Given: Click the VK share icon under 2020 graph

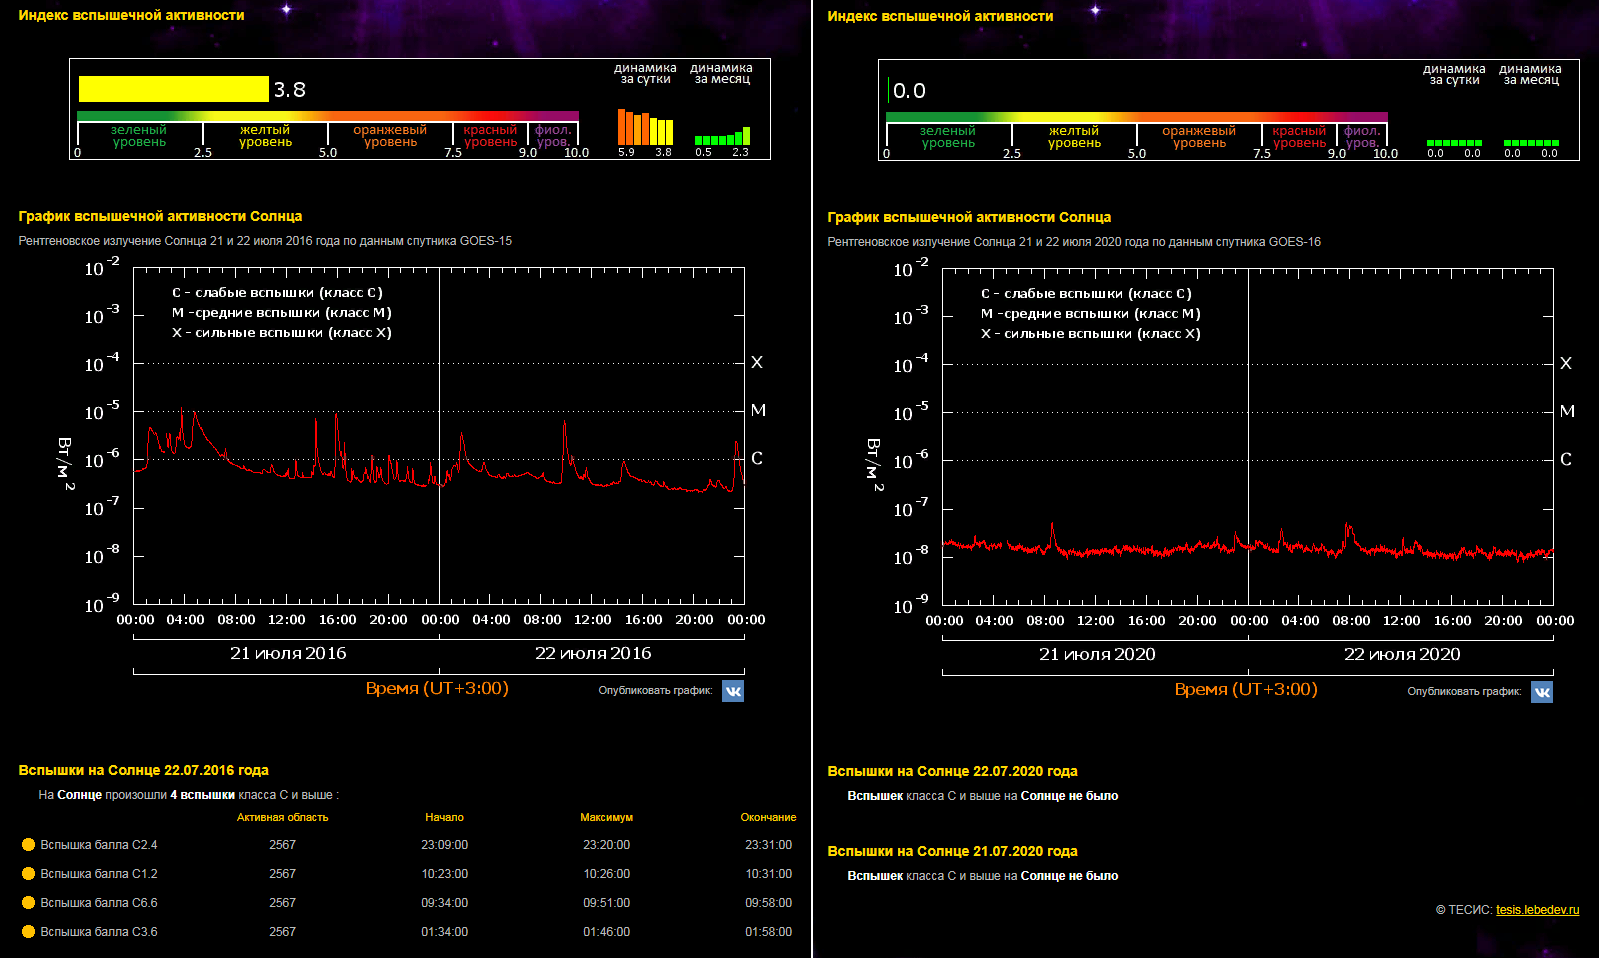Looking at the screenshot, I should pyautogui.click(x=1542, y=692).
